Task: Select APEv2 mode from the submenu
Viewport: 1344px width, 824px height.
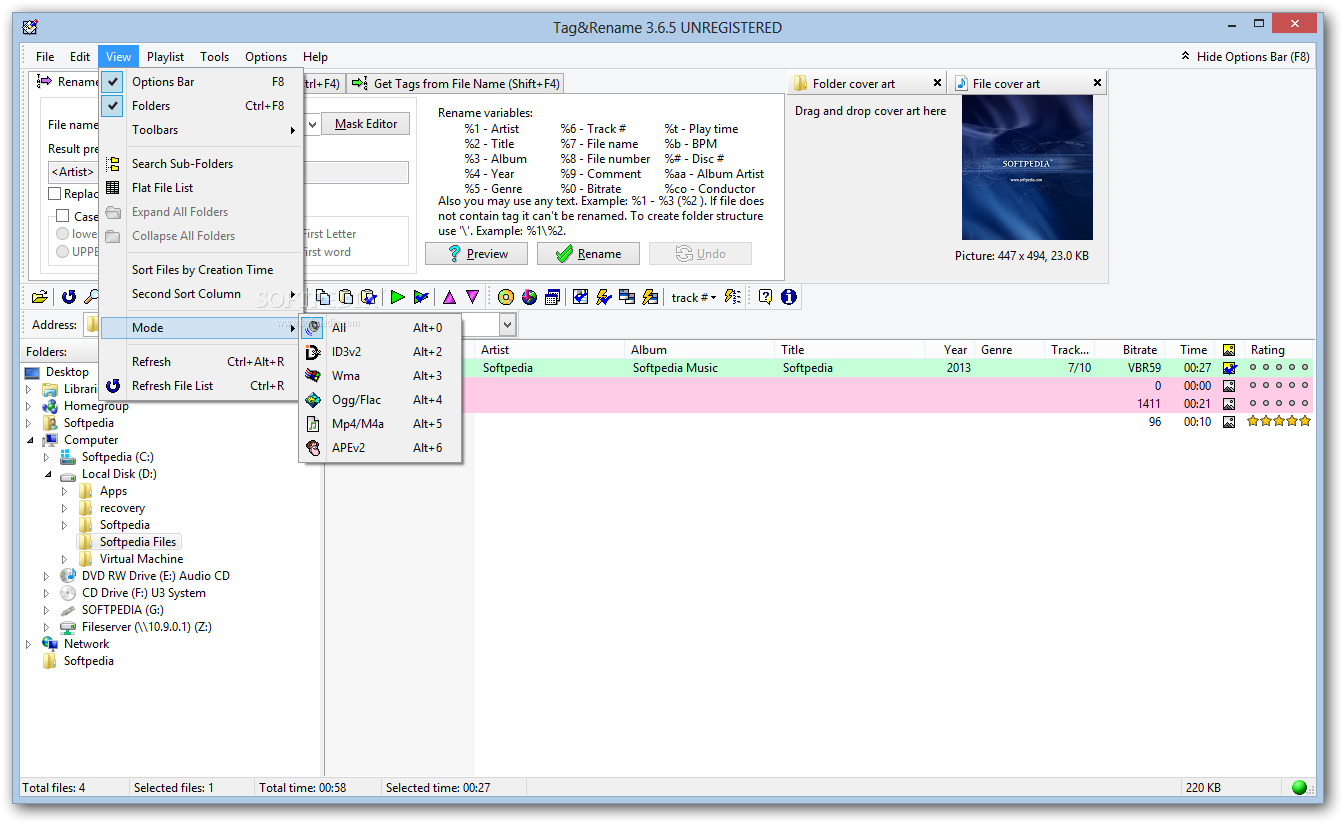Action: tap(380, 448)
